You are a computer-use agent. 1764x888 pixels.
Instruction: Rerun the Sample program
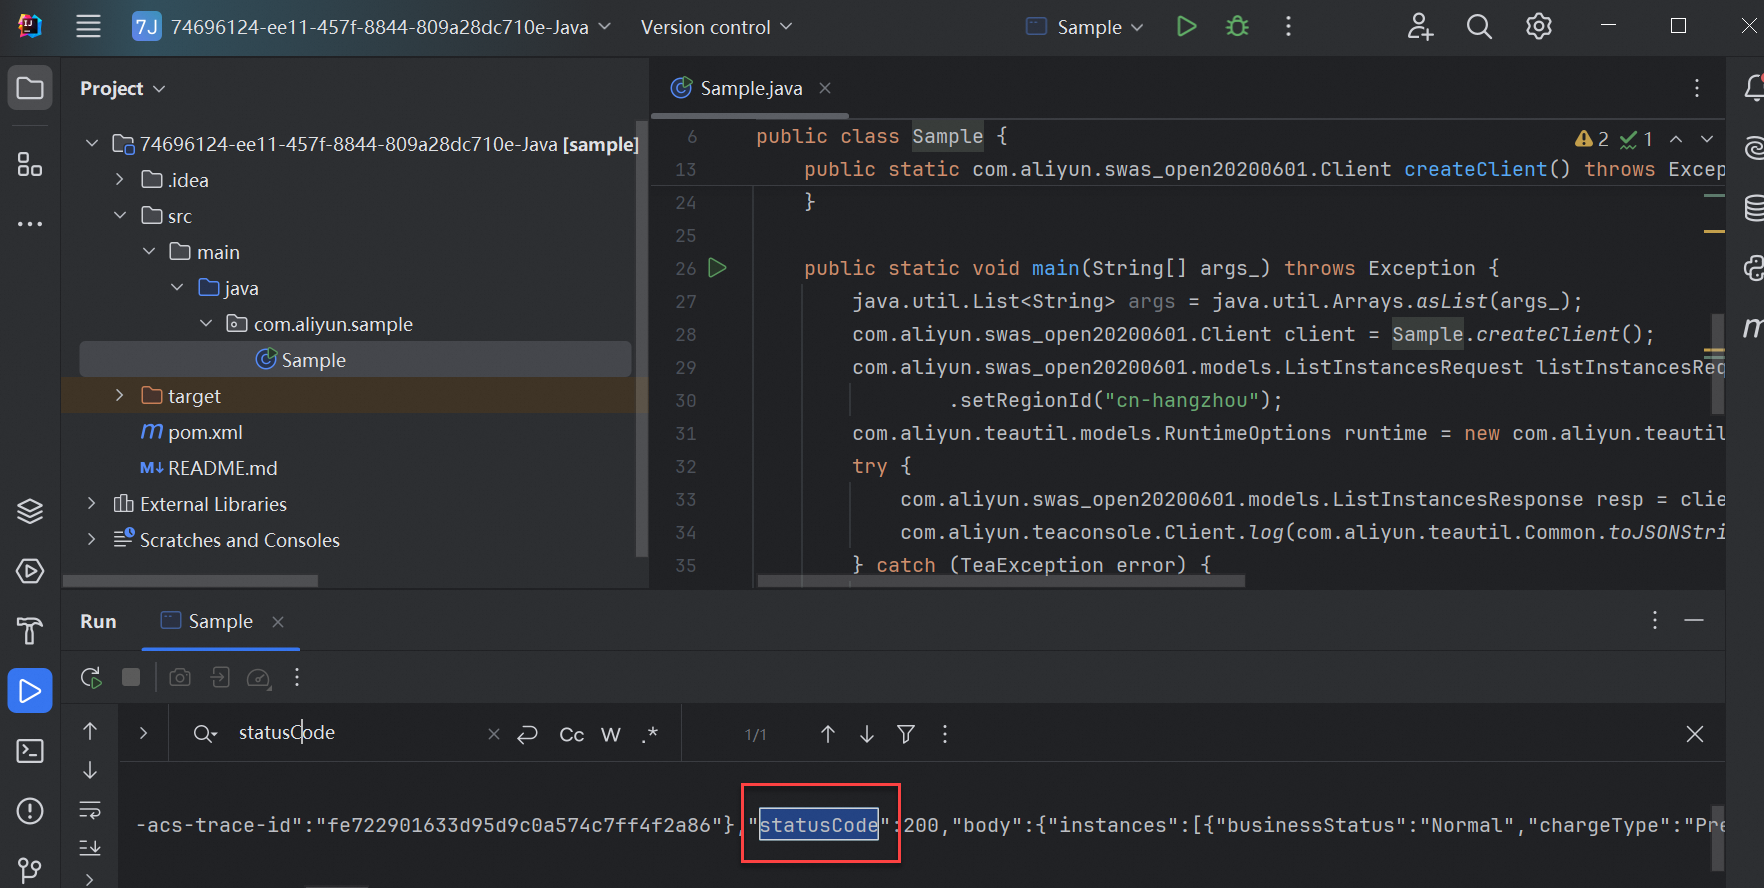tap(91, 678)
